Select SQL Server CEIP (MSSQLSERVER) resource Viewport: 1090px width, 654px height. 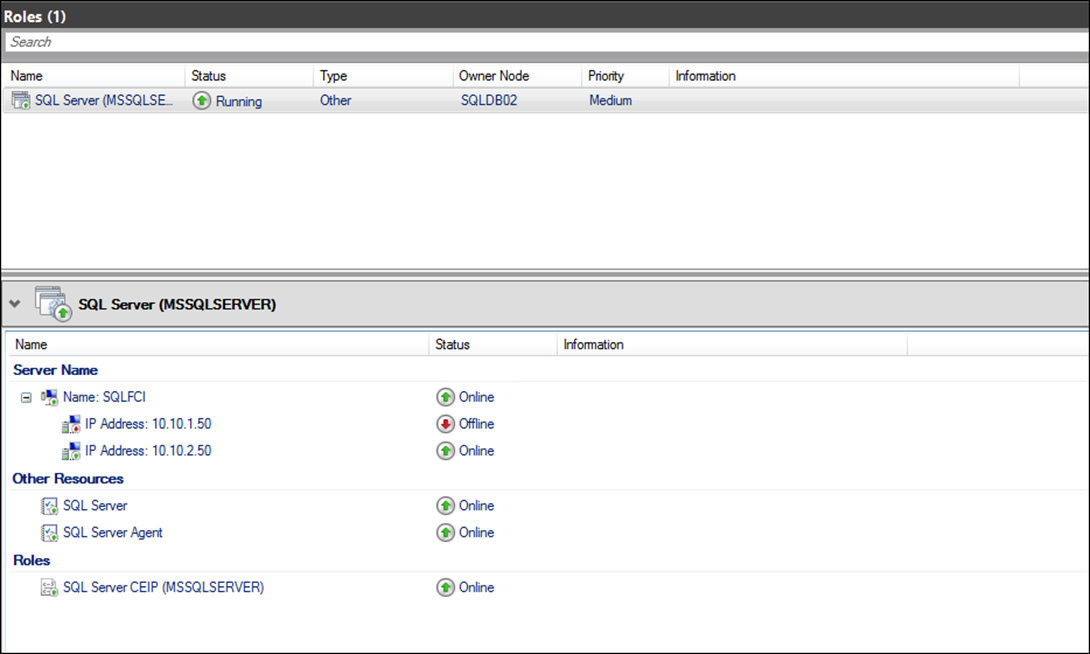(163, 588)
